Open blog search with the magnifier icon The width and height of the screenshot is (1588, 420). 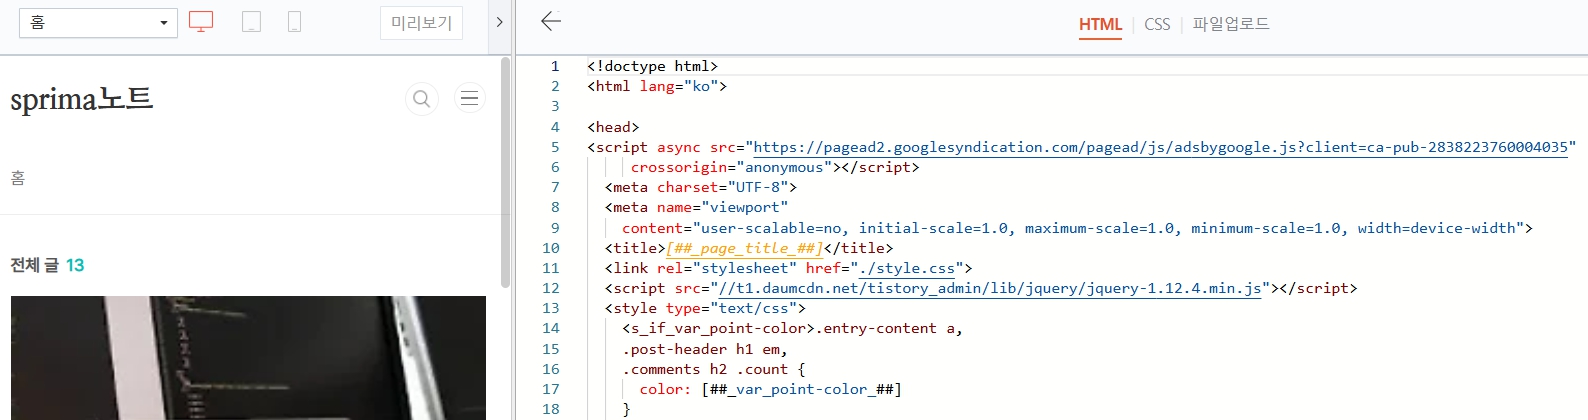pos(422,98)
